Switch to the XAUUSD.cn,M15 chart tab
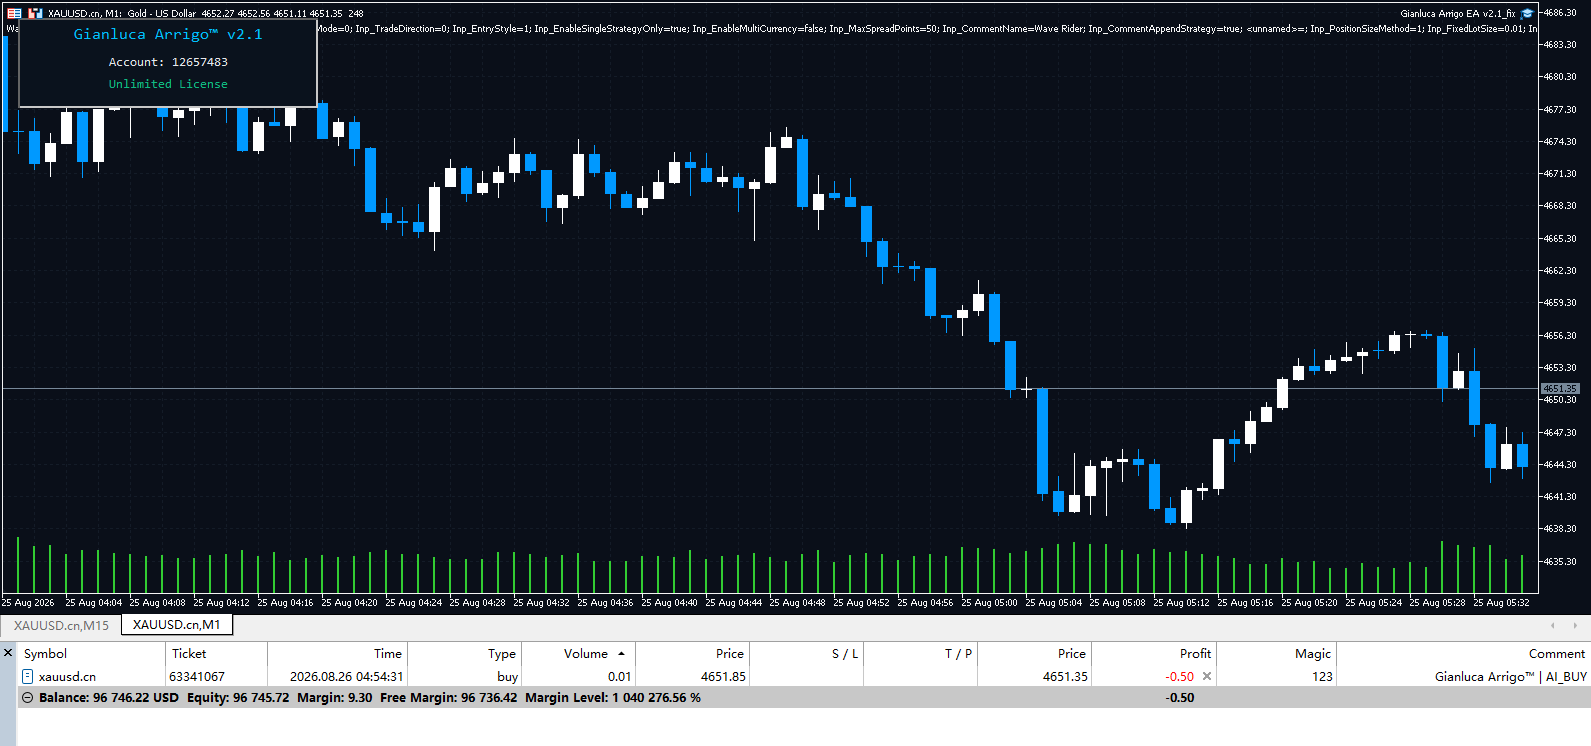This screenshot has width=1591, height=746. click(61, 625)
